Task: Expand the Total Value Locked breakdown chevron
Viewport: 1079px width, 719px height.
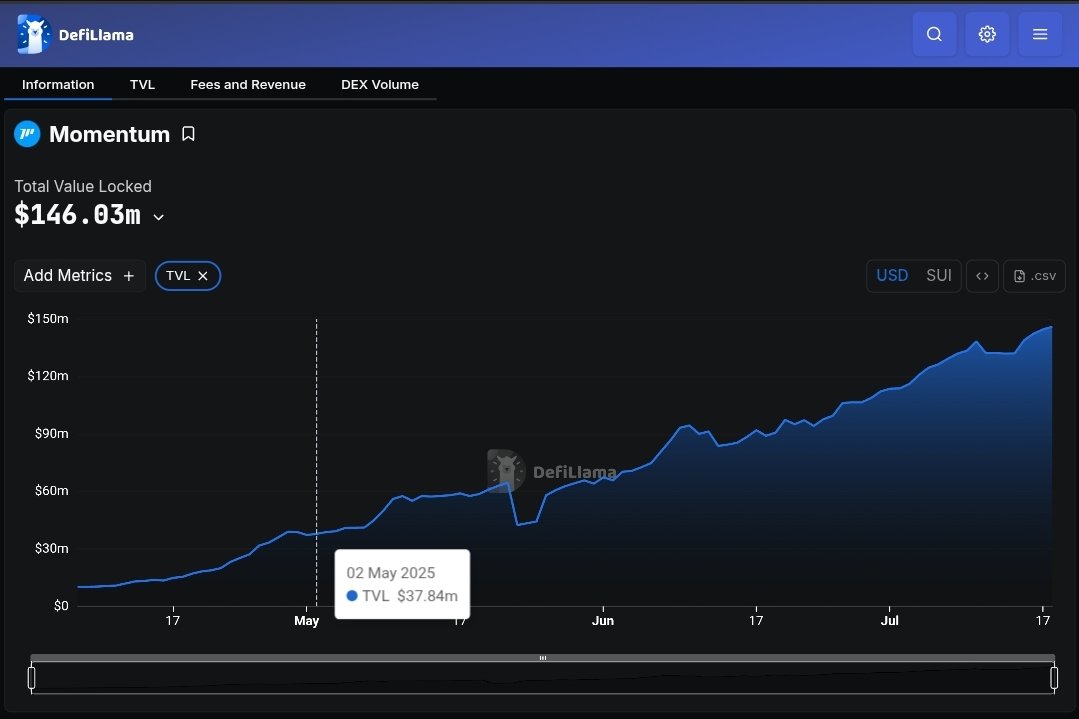Action: [x=158, y=217]
